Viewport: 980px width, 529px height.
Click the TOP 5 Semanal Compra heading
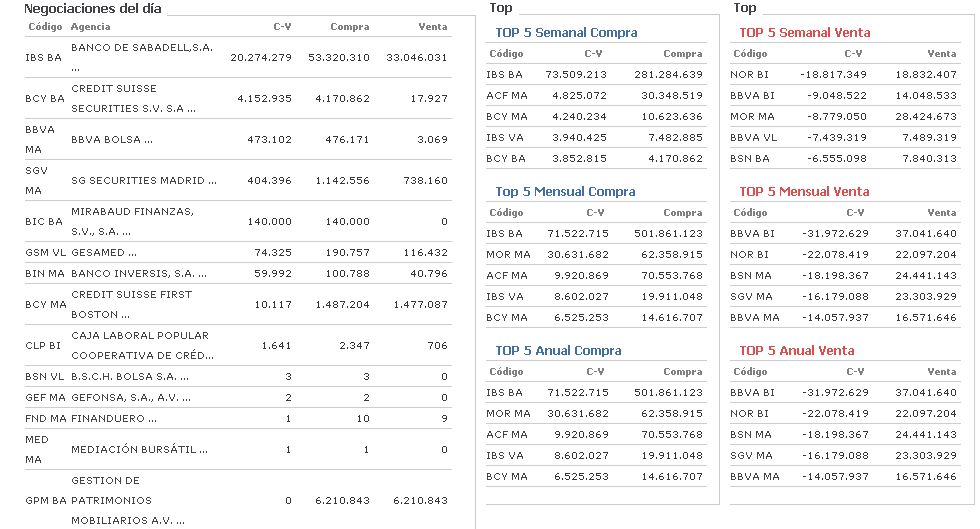pyautogui.click(x=566, y=32)
